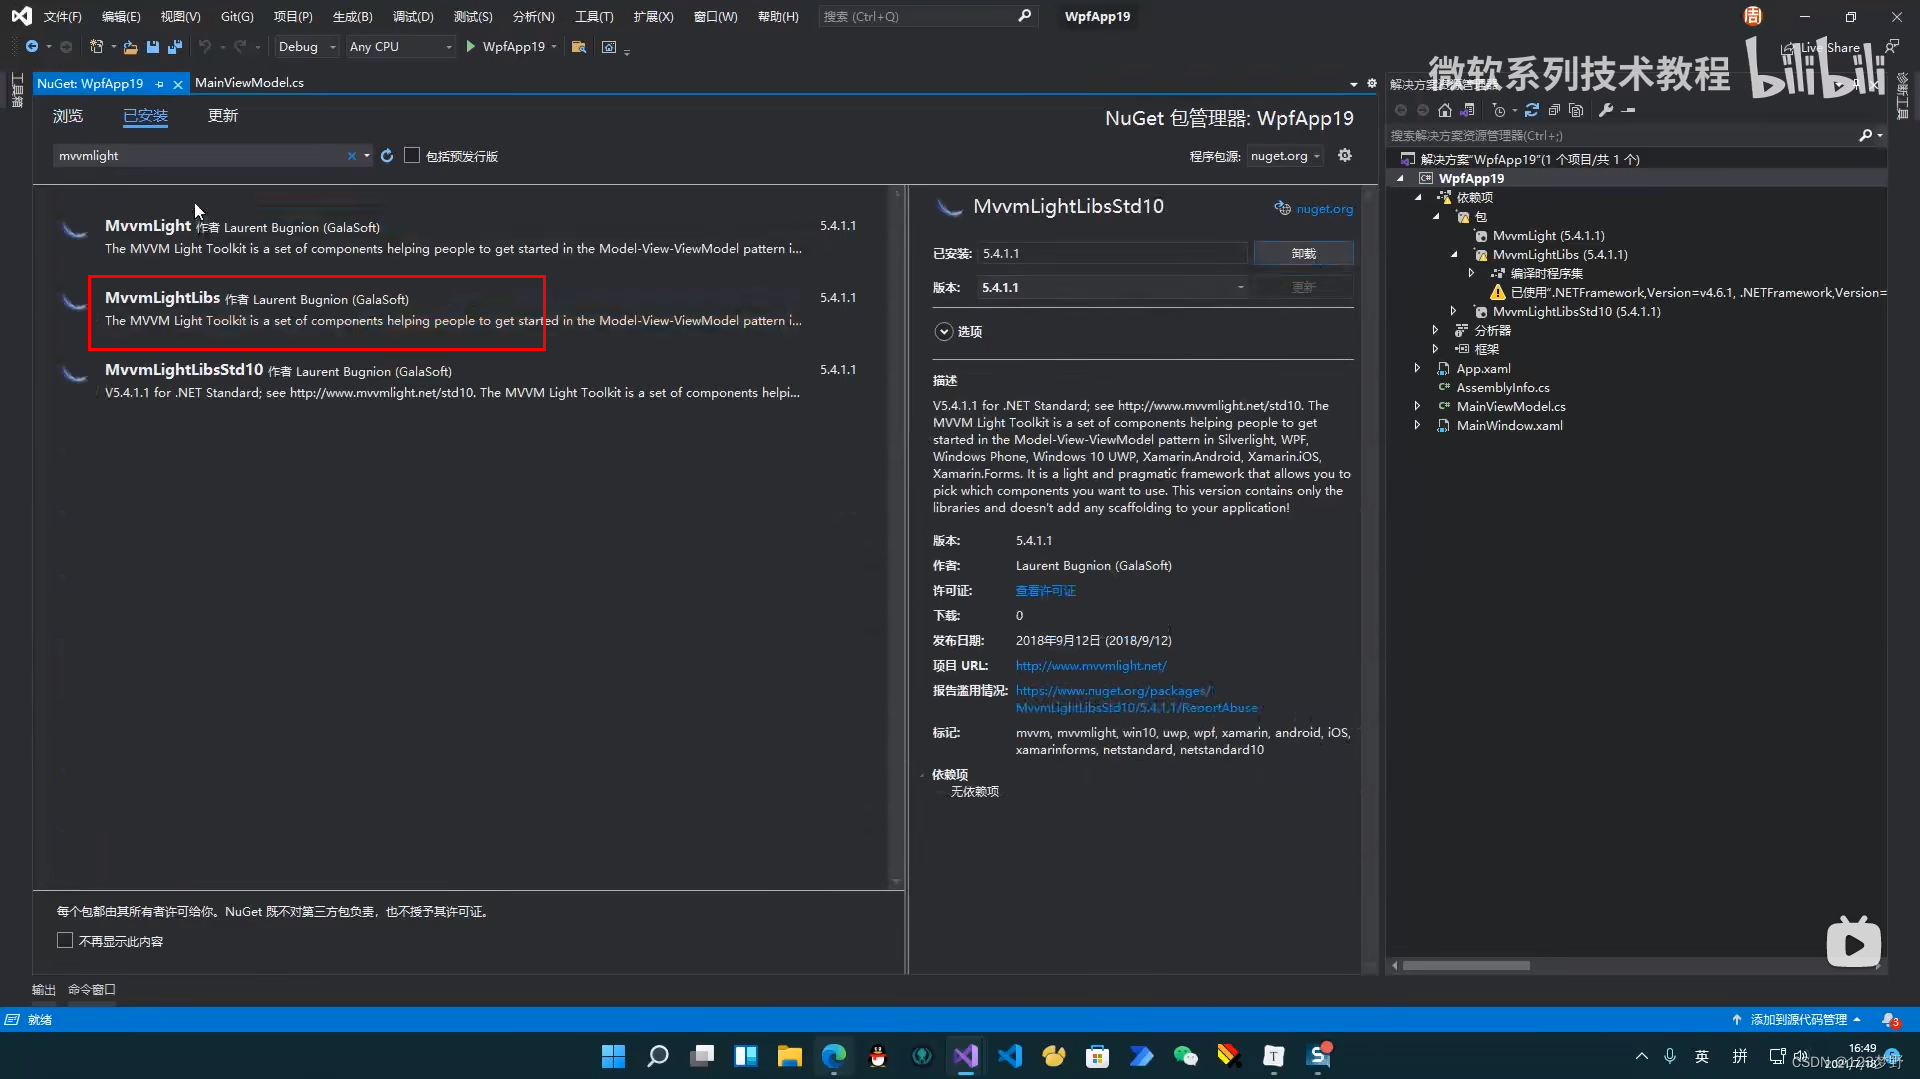Image resolution: width=1920 pixels, height=1079 pixels.
Task: Open Debug configuration dropdown
Action: 307,47
